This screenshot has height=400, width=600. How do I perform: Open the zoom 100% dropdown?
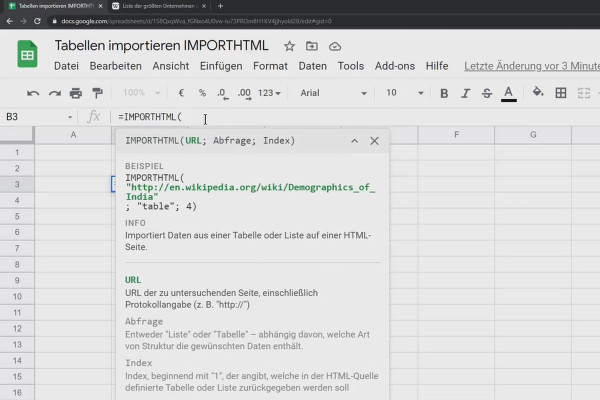click(x=141, y=93)
